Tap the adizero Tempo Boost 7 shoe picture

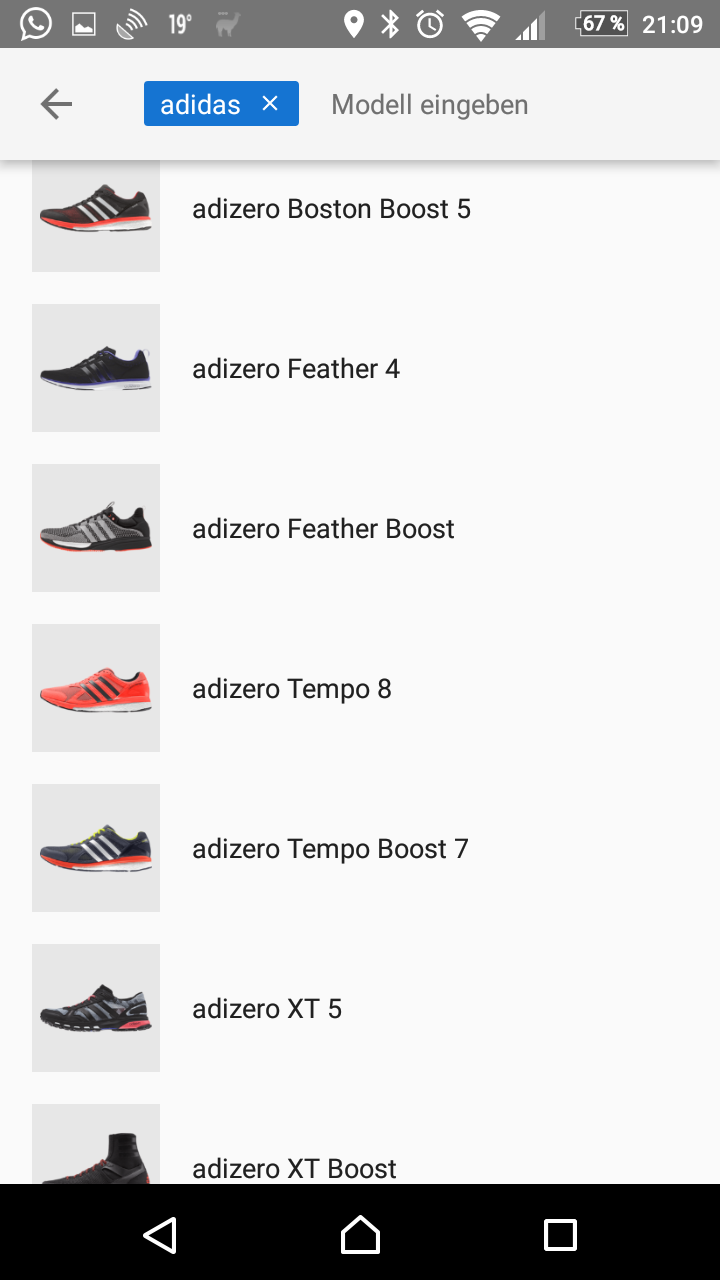tap(96, 848)
